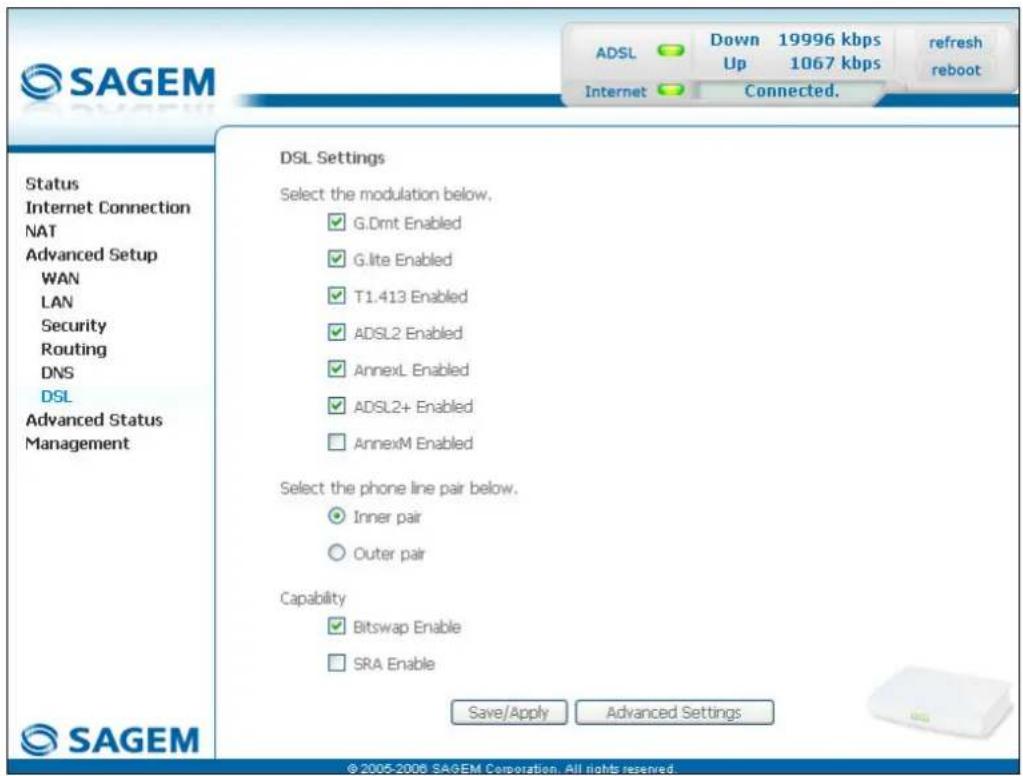Enable AnnexM Enabled checkbox
Screen dimensions: 1023x776
(x=336, y=442)
